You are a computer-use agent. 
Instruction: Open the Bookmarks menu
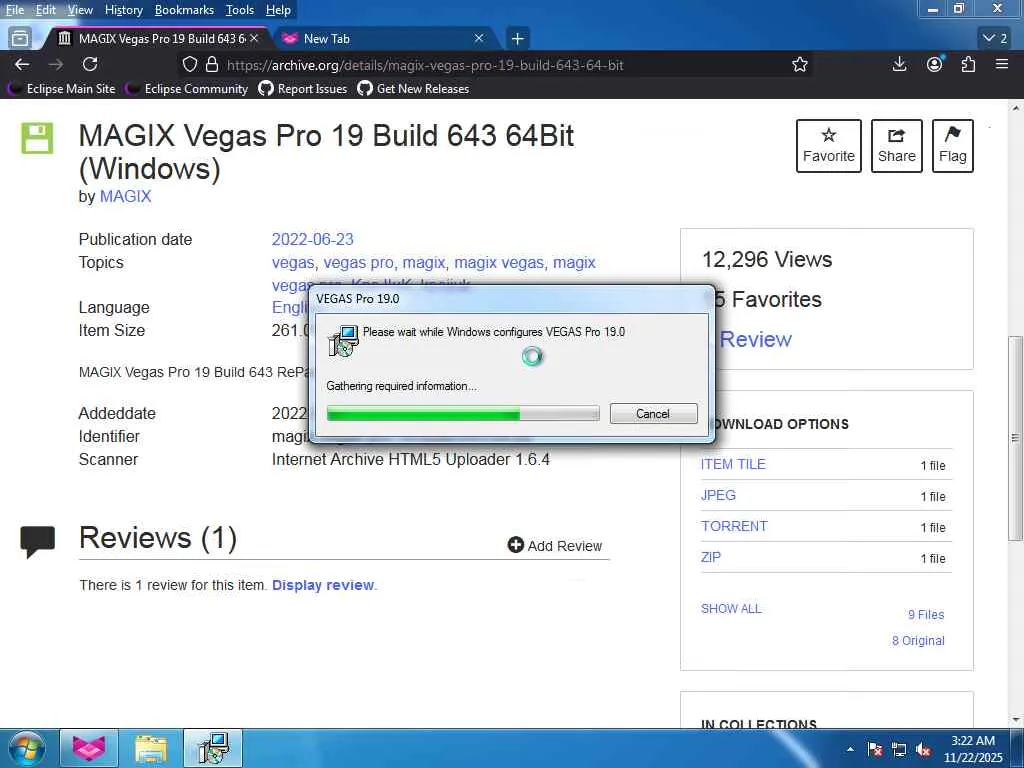coord(184,10)
